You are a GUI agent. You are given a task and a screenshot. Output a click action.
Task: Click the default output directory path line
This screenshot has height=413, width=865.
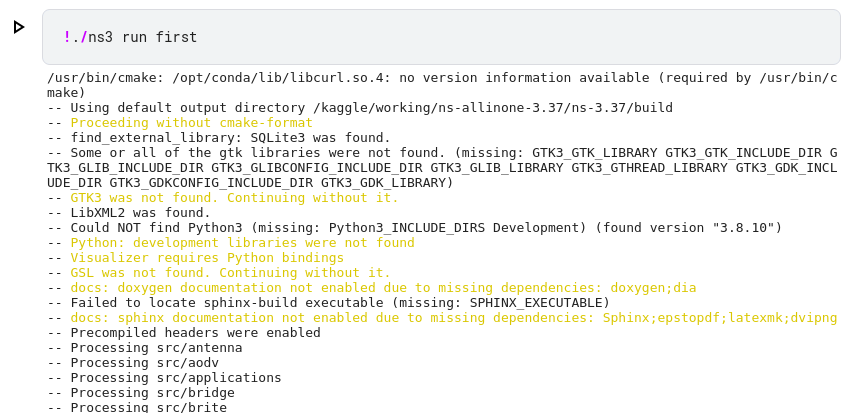point(360,108)
